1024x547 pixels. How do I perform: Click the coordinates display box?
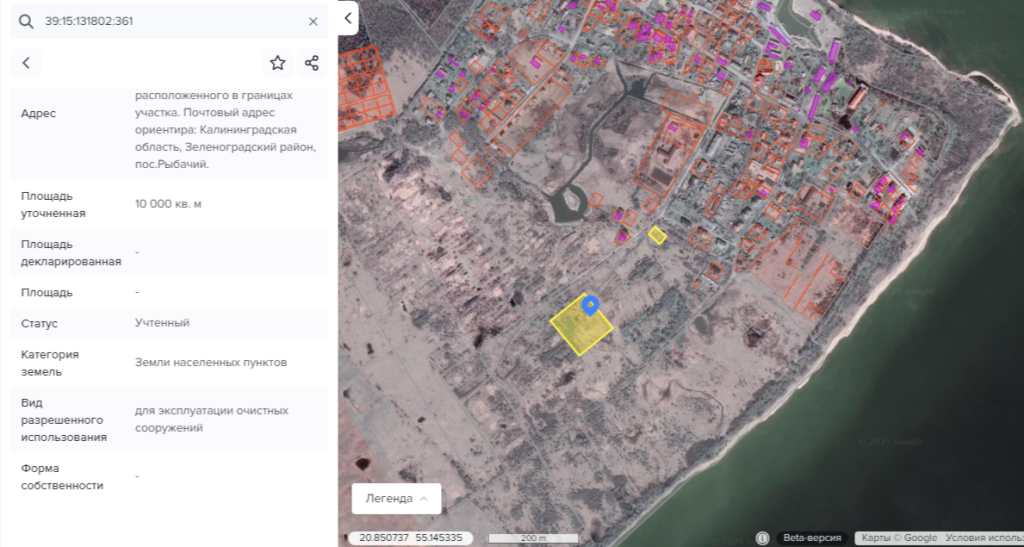click(x=411, y=538)
